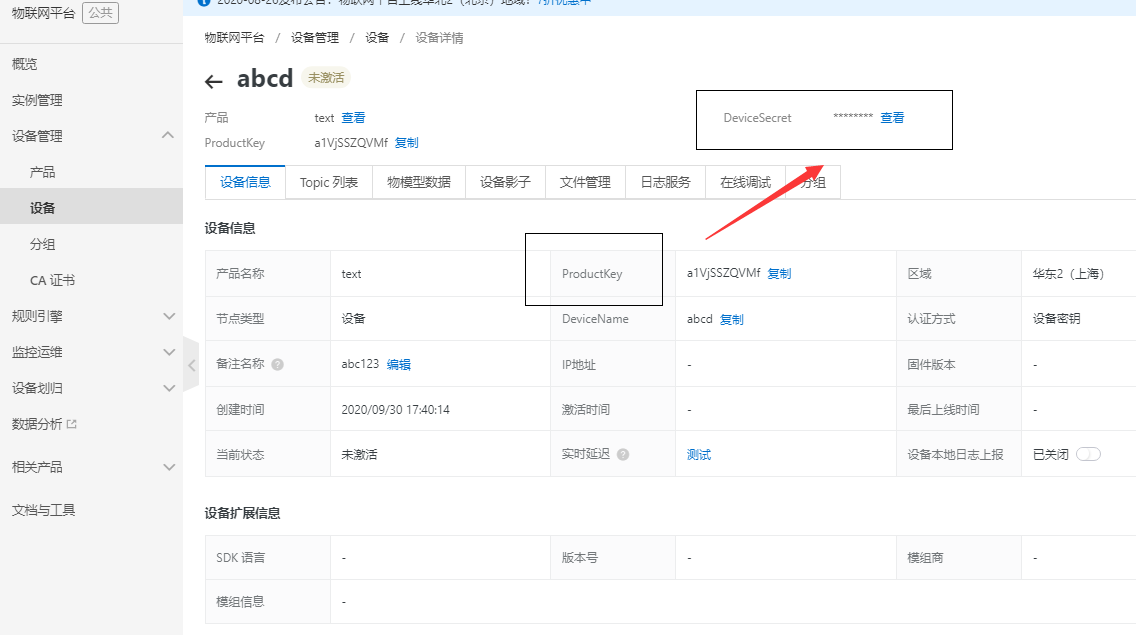Navigate back using arrow beside device name abcd
1136x635 pixels.
pos(213,80)
